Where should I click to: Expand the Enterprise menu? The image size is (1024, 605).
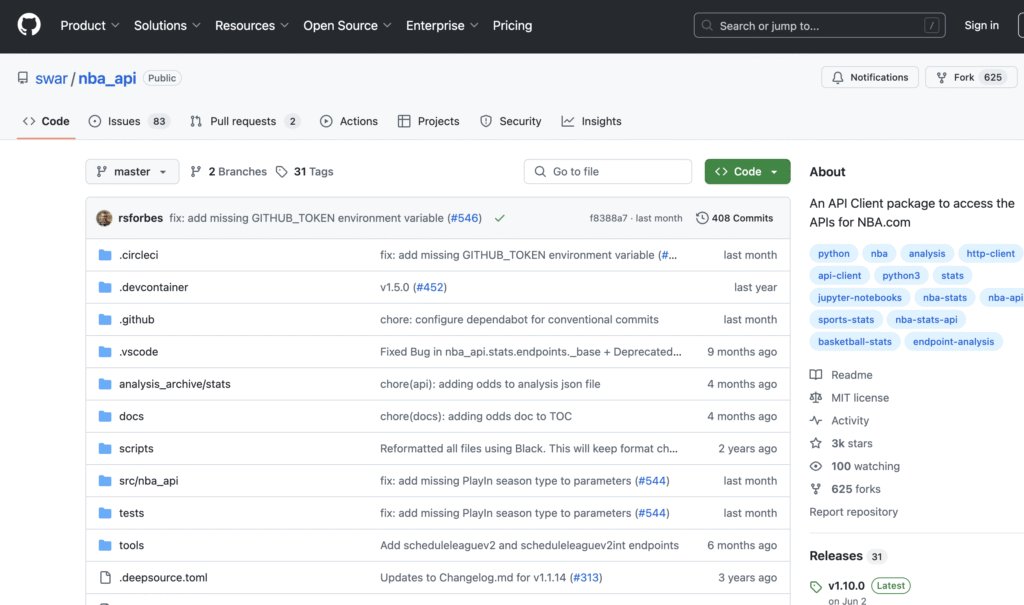443,25
